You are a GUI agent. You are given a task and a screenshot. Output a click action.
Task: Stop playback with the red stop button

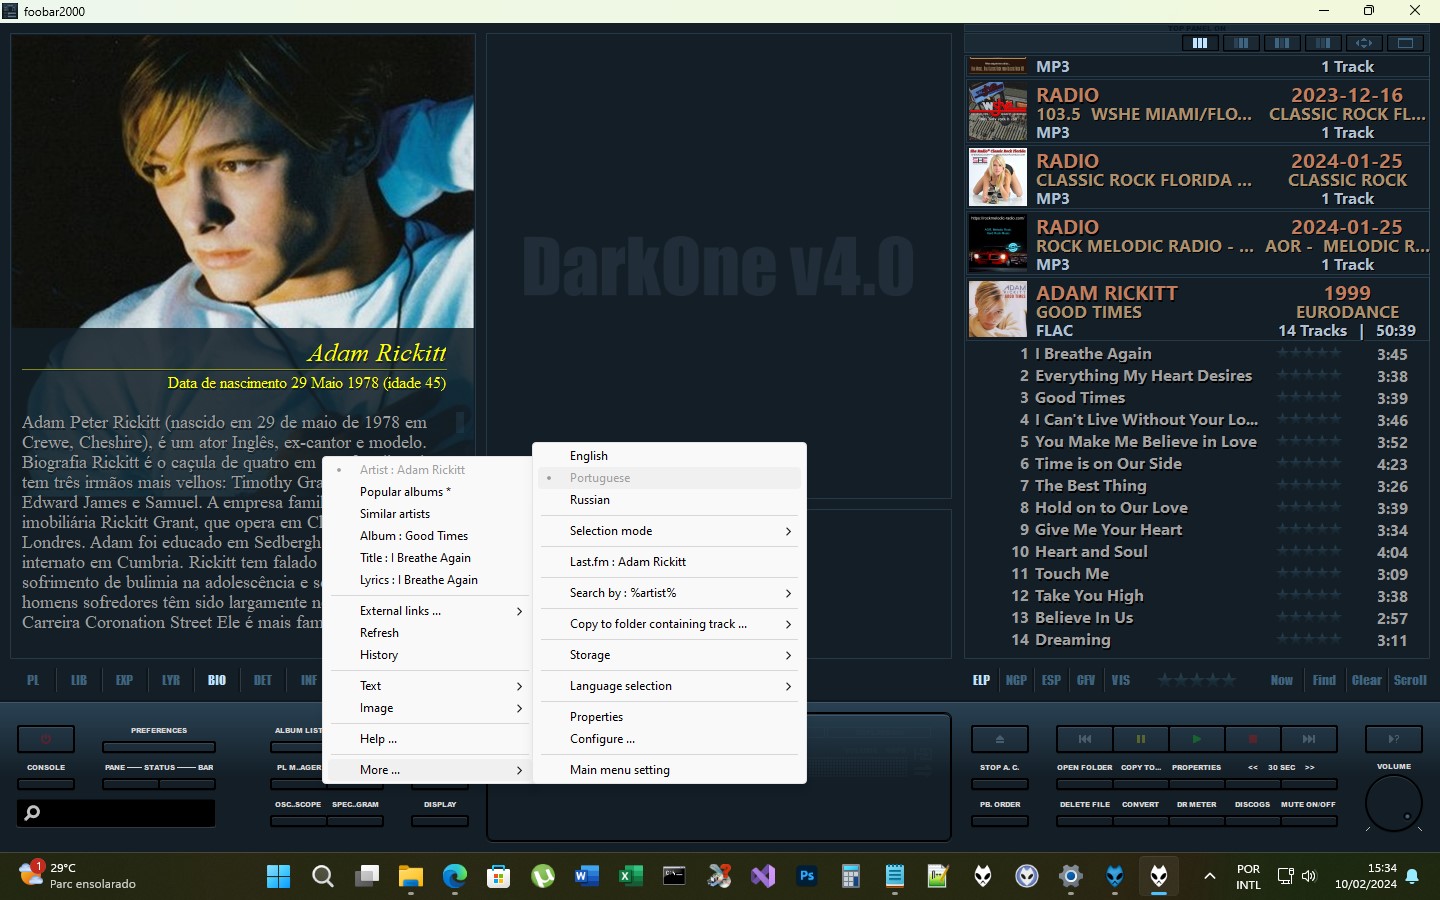click(1252, 739)
